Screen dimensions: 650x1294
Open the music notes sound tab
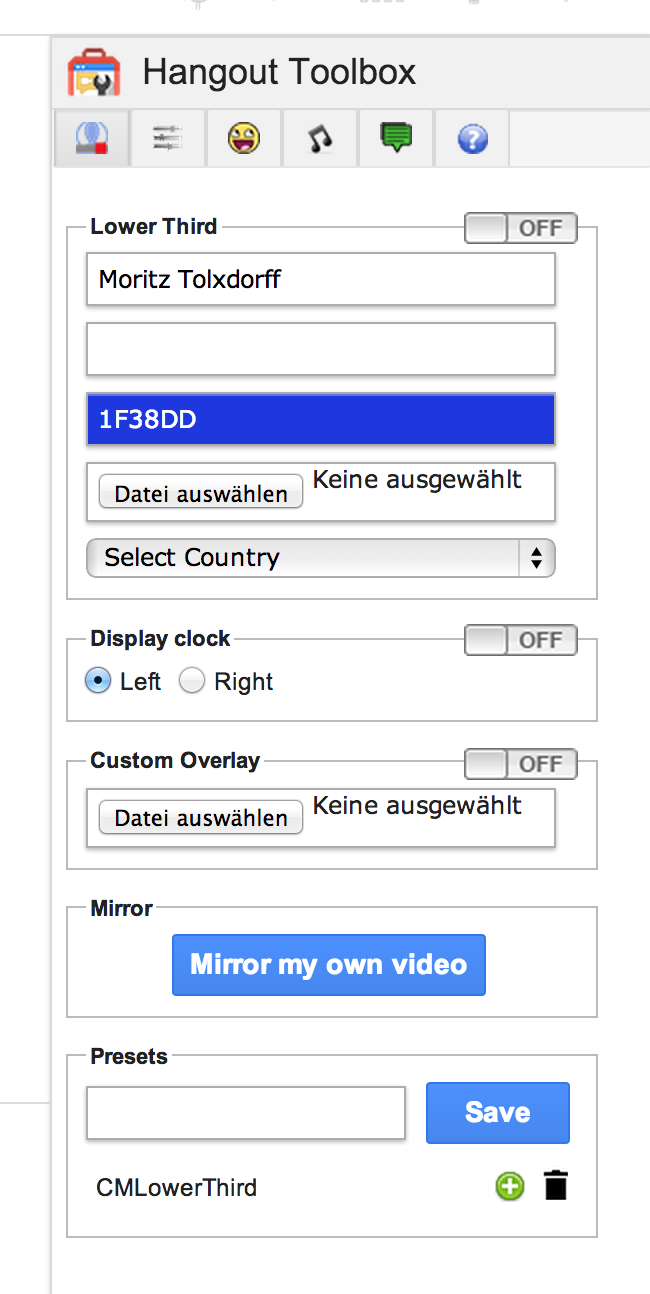[320, 138]
